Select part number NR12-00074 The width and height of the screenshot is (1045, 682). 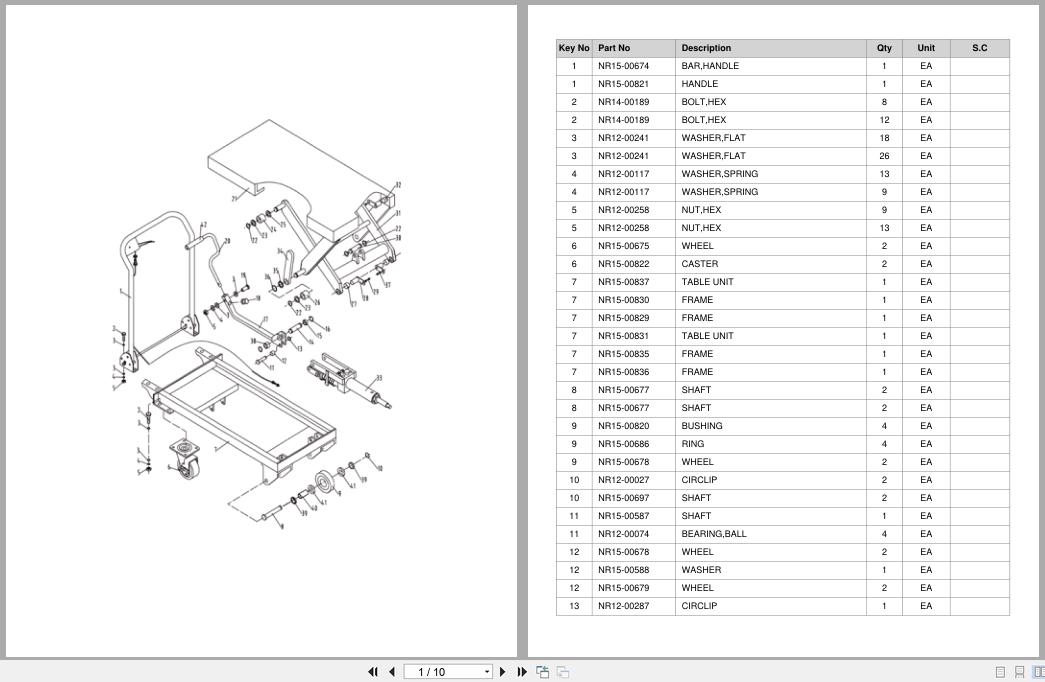[623, 534]
